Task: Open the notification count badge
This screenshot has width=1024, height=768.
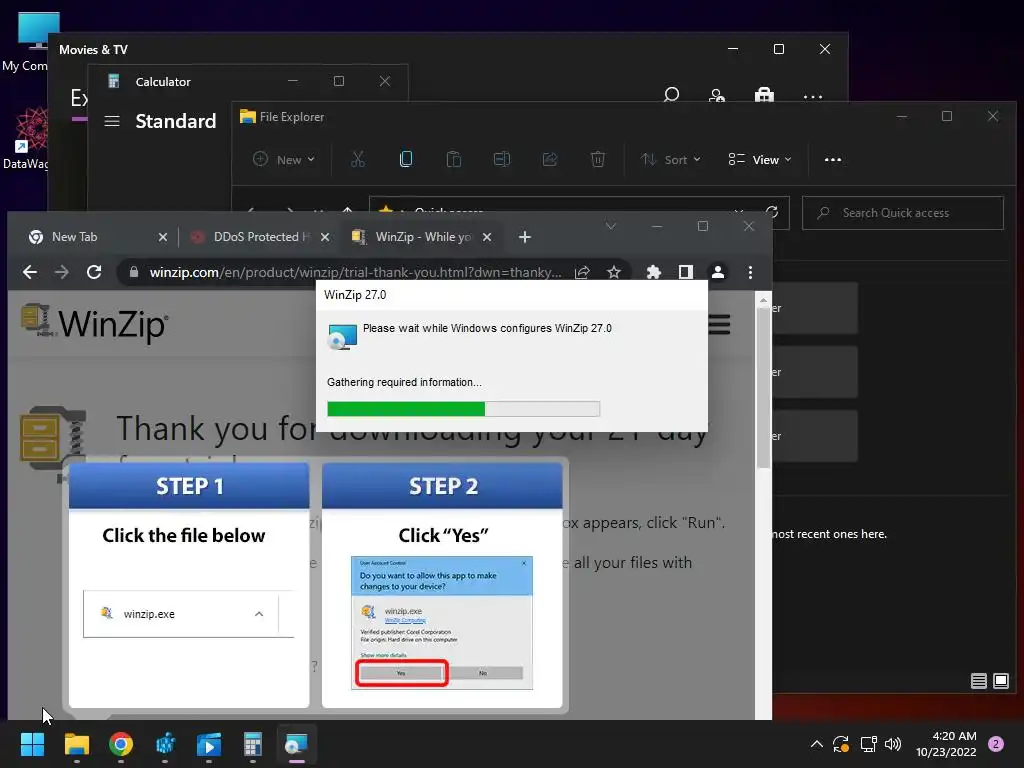Action: pyautogui.click(x=996, y=744)
